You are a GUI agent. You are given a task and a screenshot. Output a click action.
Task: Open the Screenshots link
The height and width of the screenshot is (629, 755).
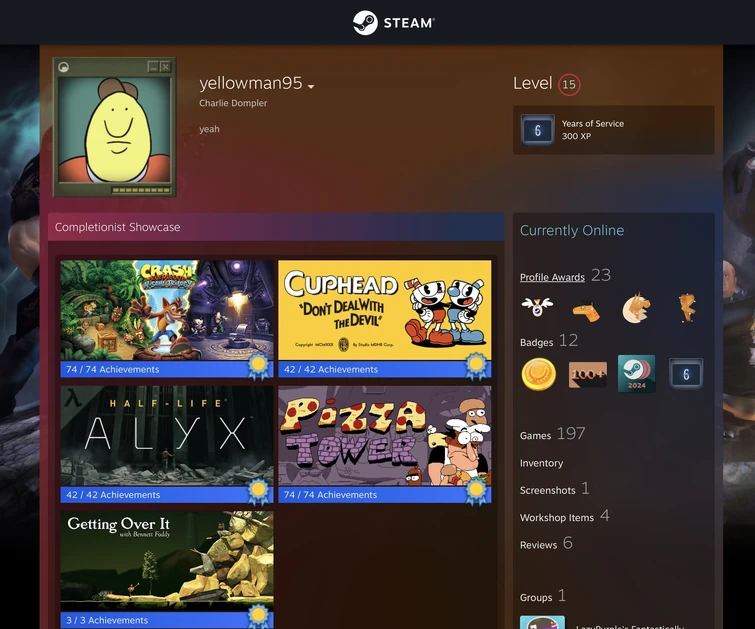click(547, 490)
